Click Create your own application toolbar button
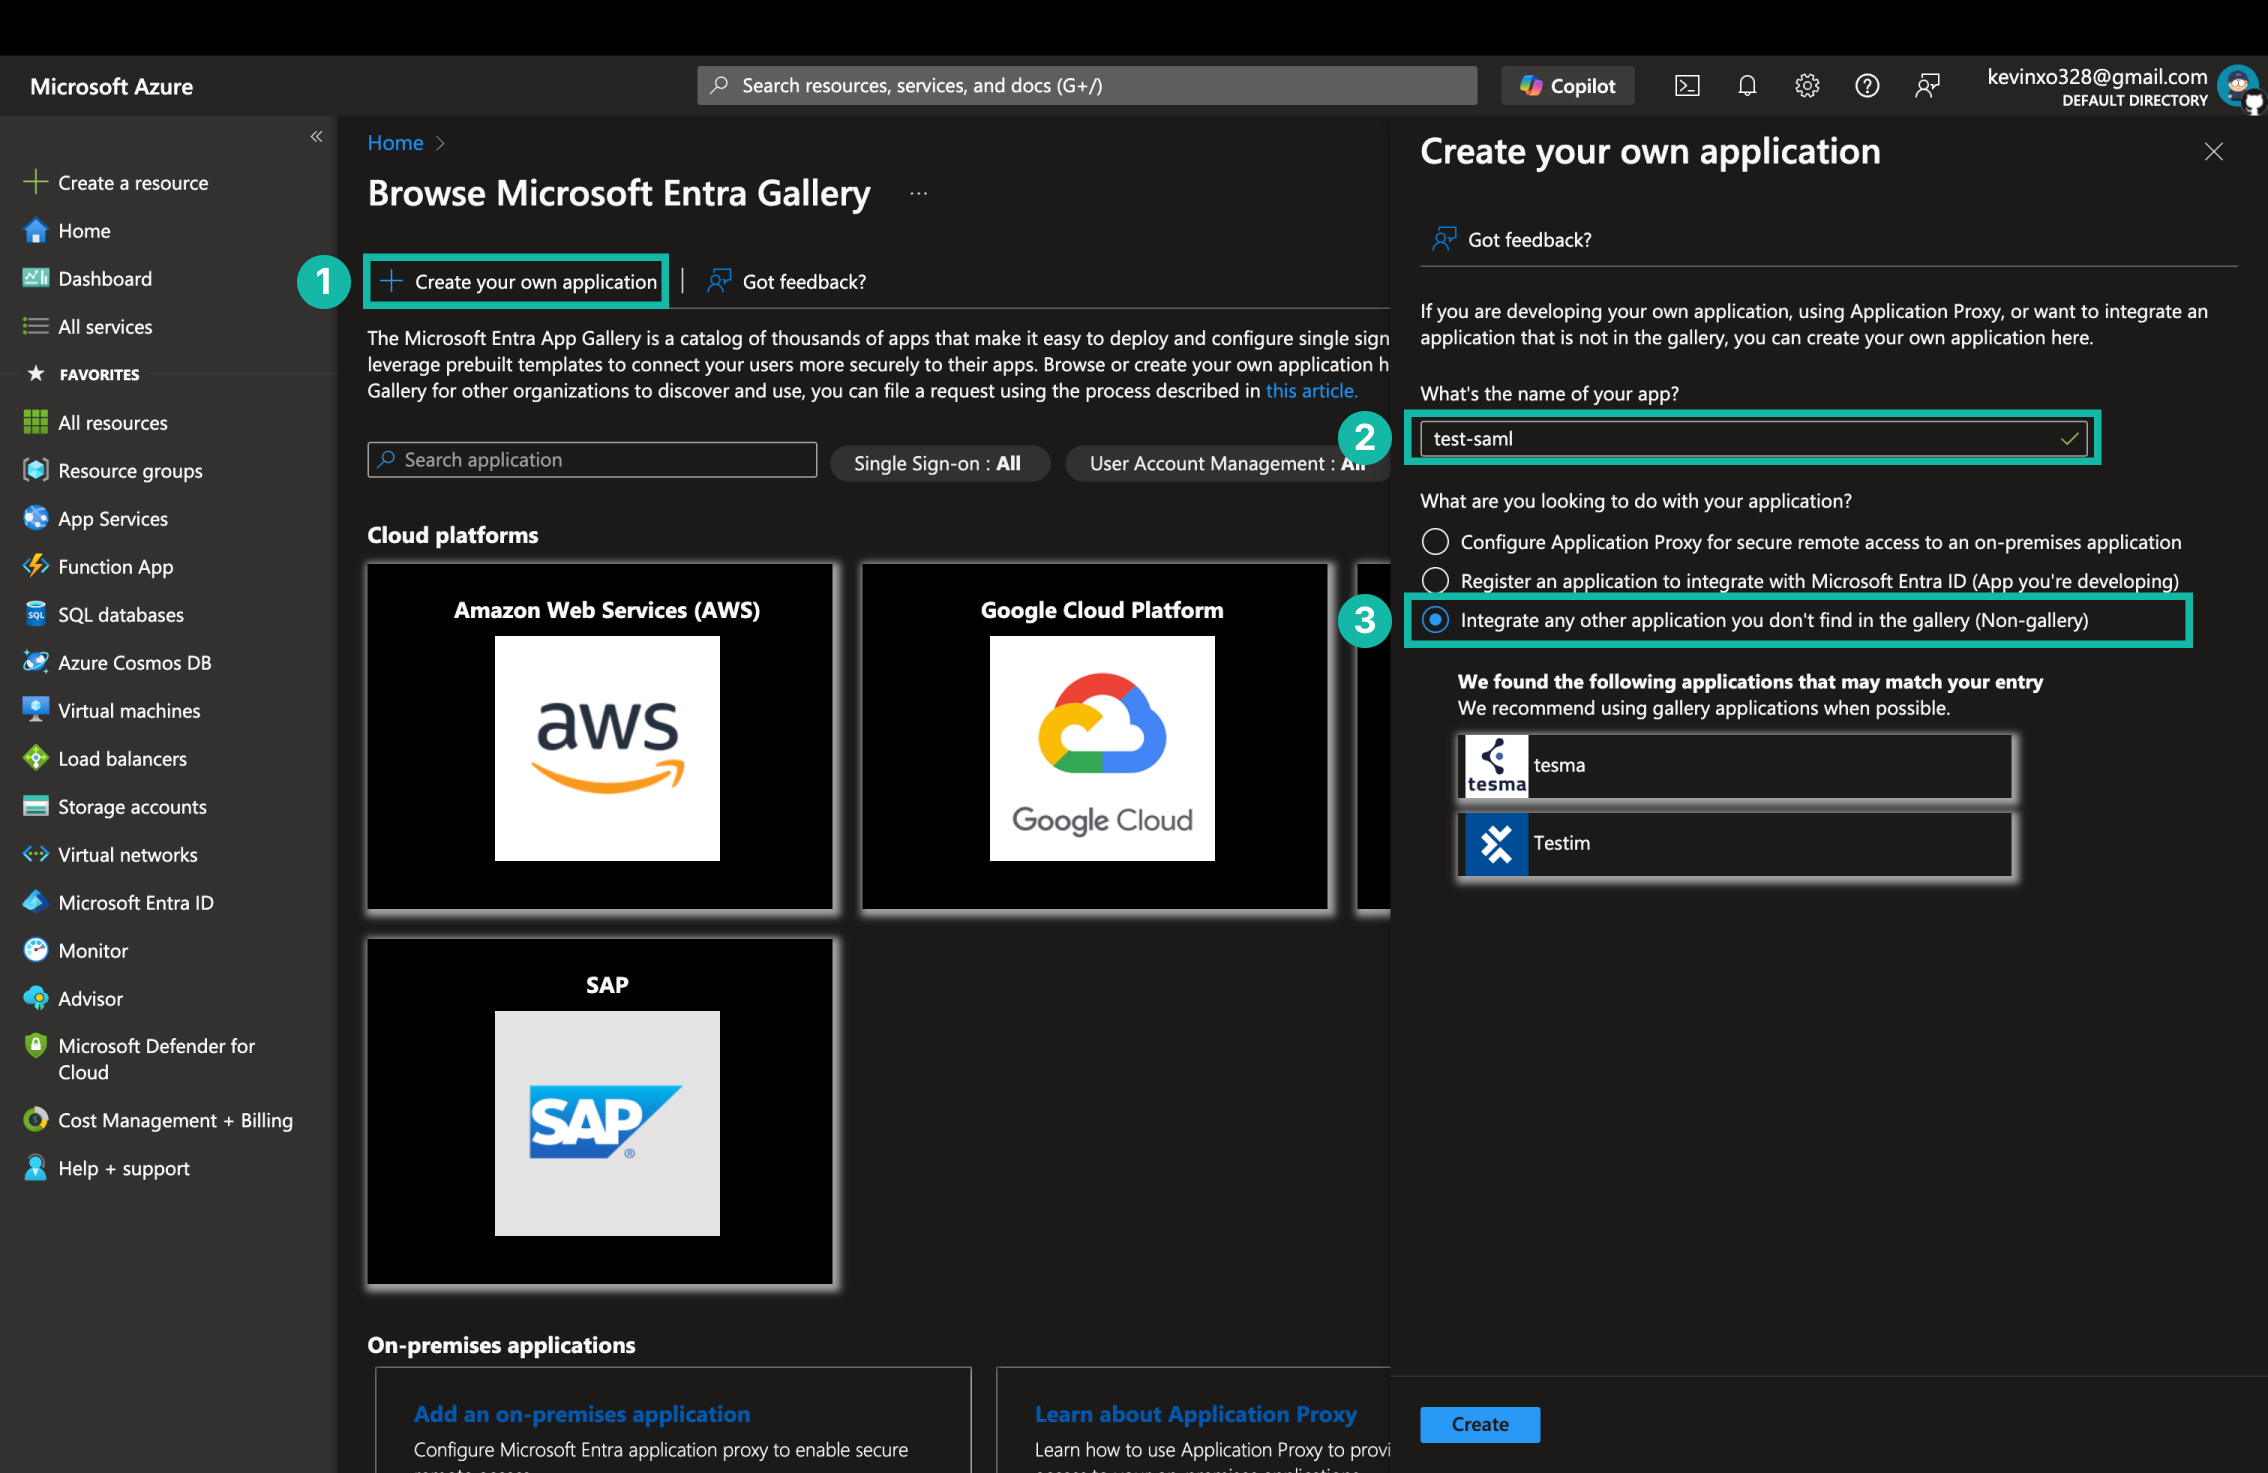 (517, 282)
